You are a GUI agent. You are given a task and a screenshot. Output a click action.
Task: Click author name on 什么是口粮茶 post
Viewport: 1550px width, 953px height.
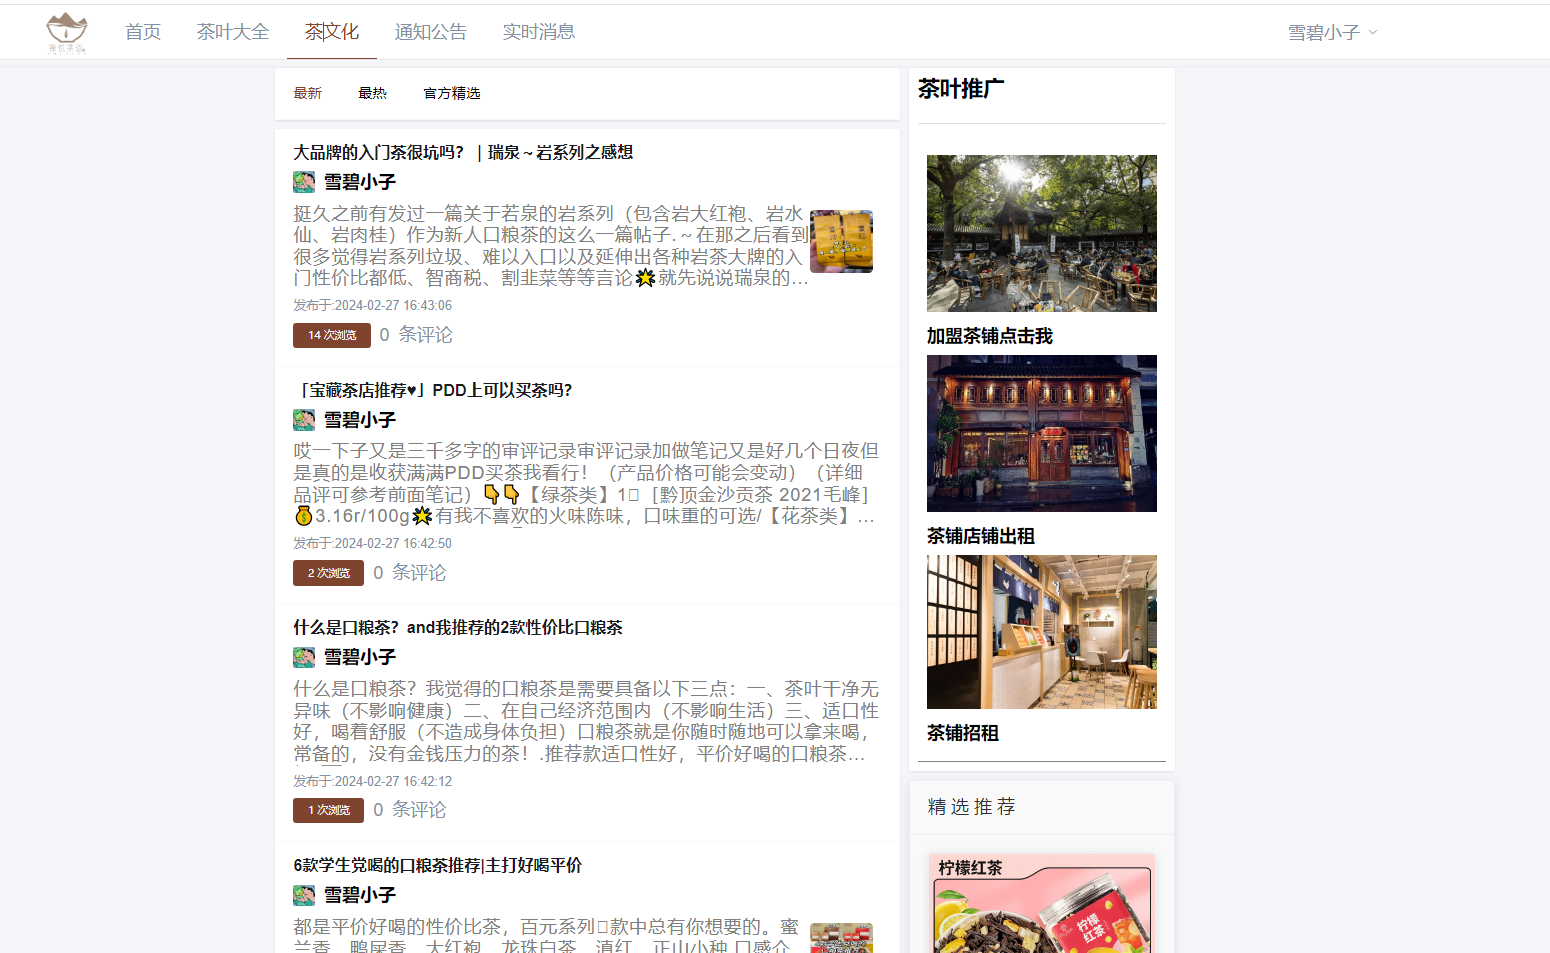[360, 657]
